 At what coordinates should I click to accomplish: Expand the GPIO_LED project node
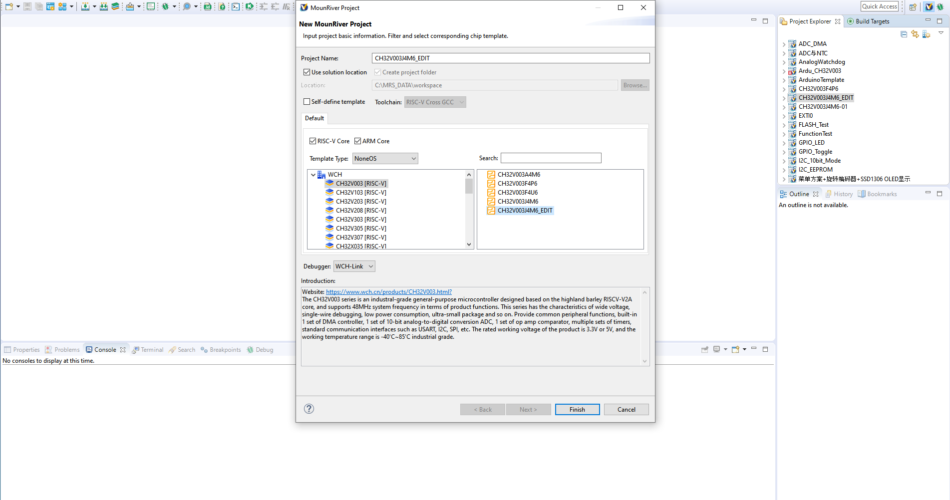pos(784,143)
